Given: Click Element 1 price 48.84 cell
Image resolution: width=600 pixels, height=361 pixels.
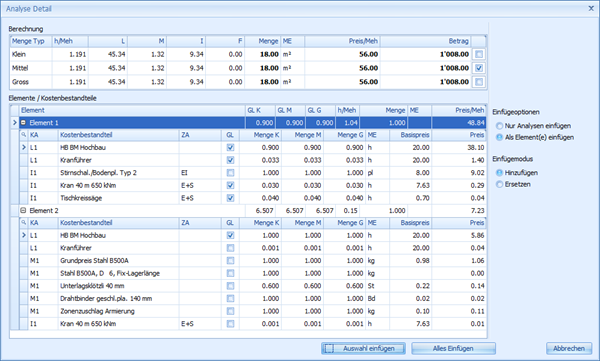Looking at the screenshot, I should (x=459, y=123).
